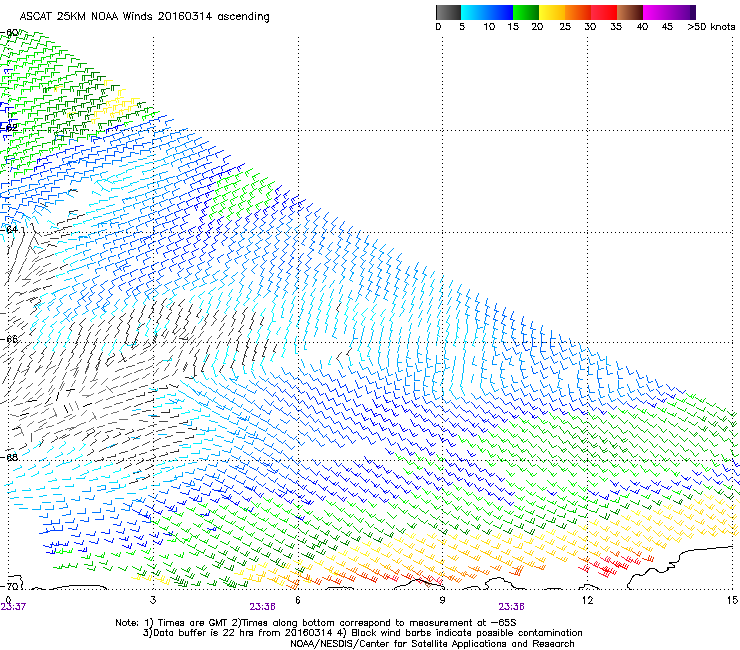Click the latitude label '-68'
Image resolution: width=740 pixels, height=650 pixels.
9,457
